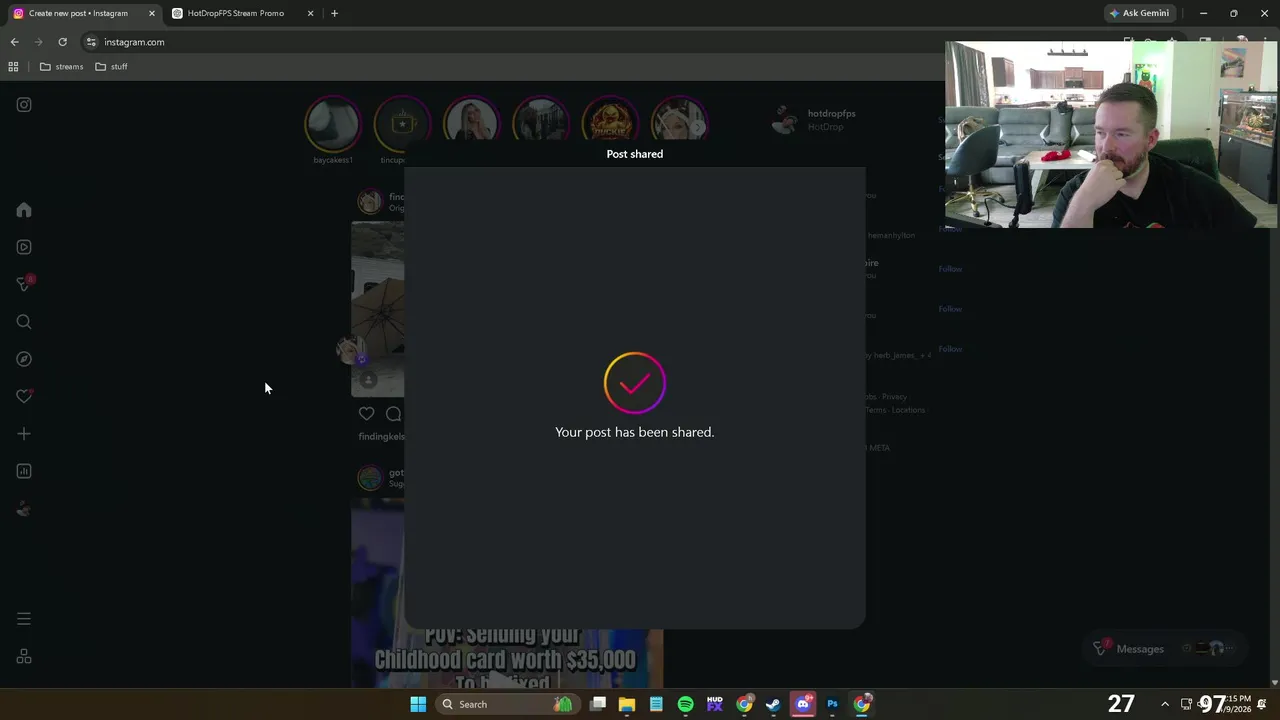Reload the Instagram page
Image resolution: width=1280 pixels, height=720 pixels.
pyautogui.click(x=62, y=42)
